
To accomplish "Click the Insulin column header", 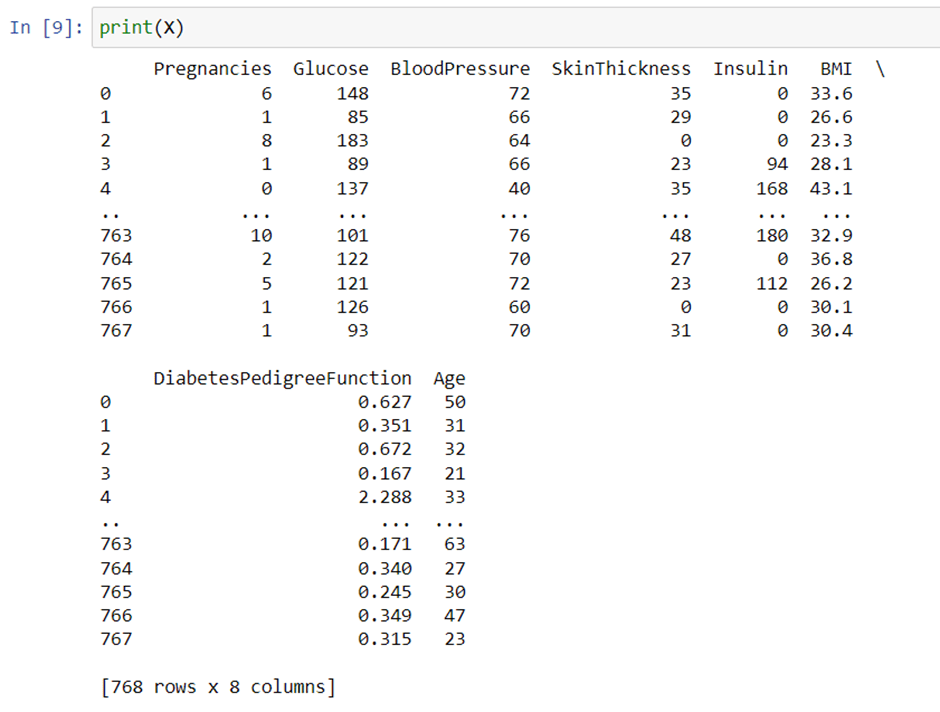I will tap(751, 69).
